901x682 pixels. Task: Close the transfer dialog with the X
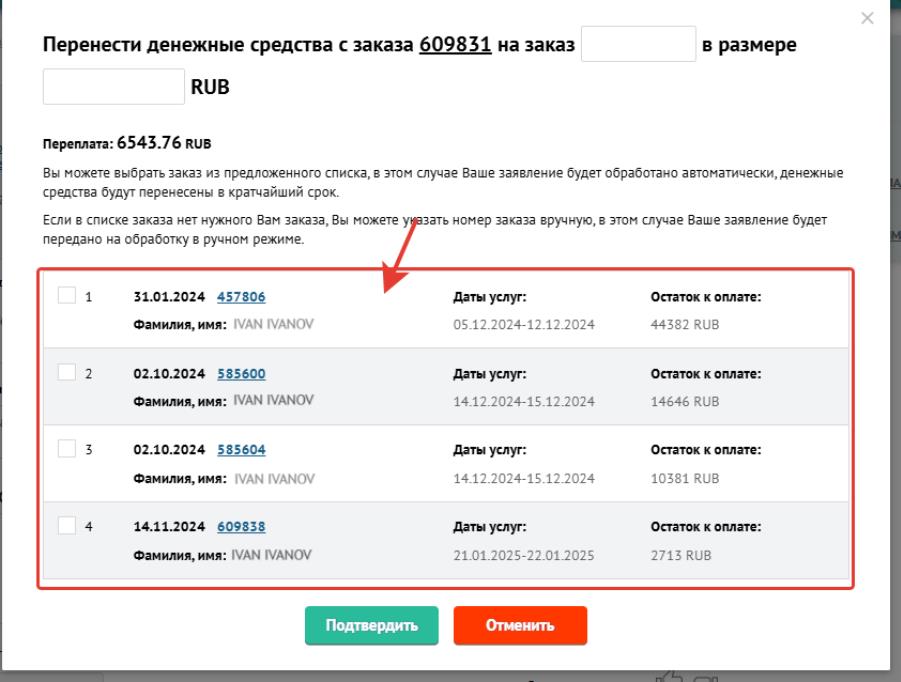(x=867, y=18)
